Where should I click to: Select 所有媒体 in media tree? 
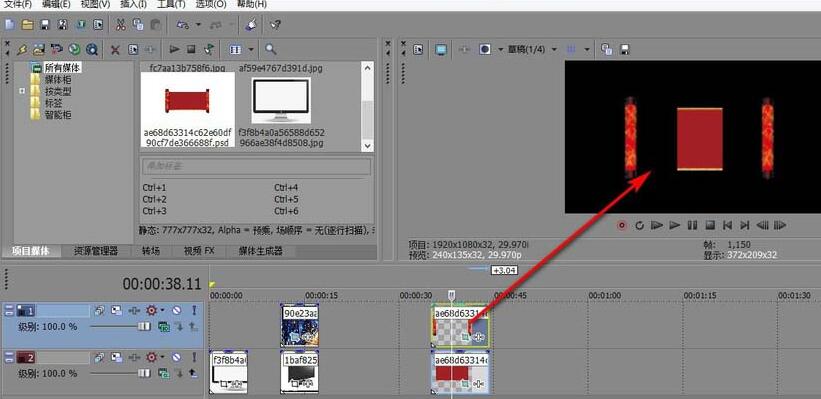[x=63, y=67]
